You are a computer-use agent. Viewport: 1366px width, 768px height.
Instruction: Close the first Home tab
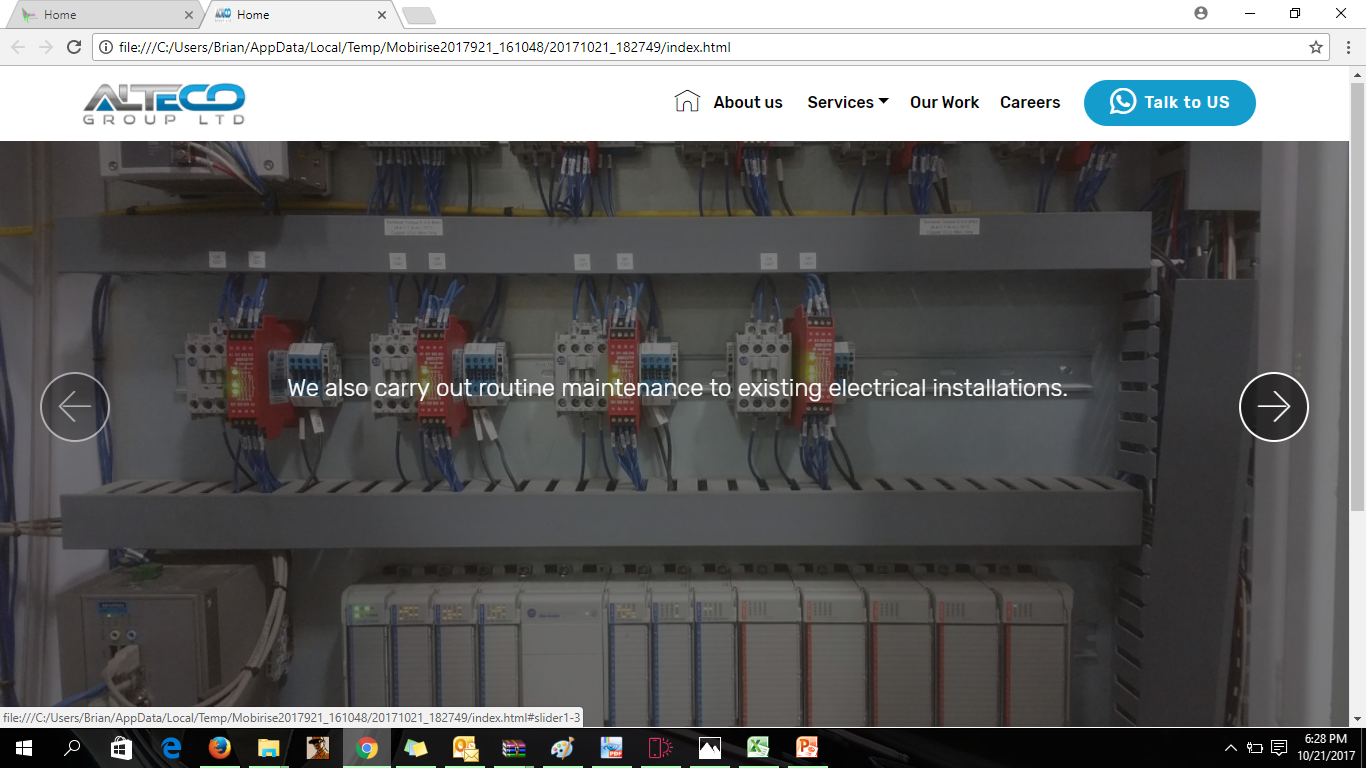189,15
